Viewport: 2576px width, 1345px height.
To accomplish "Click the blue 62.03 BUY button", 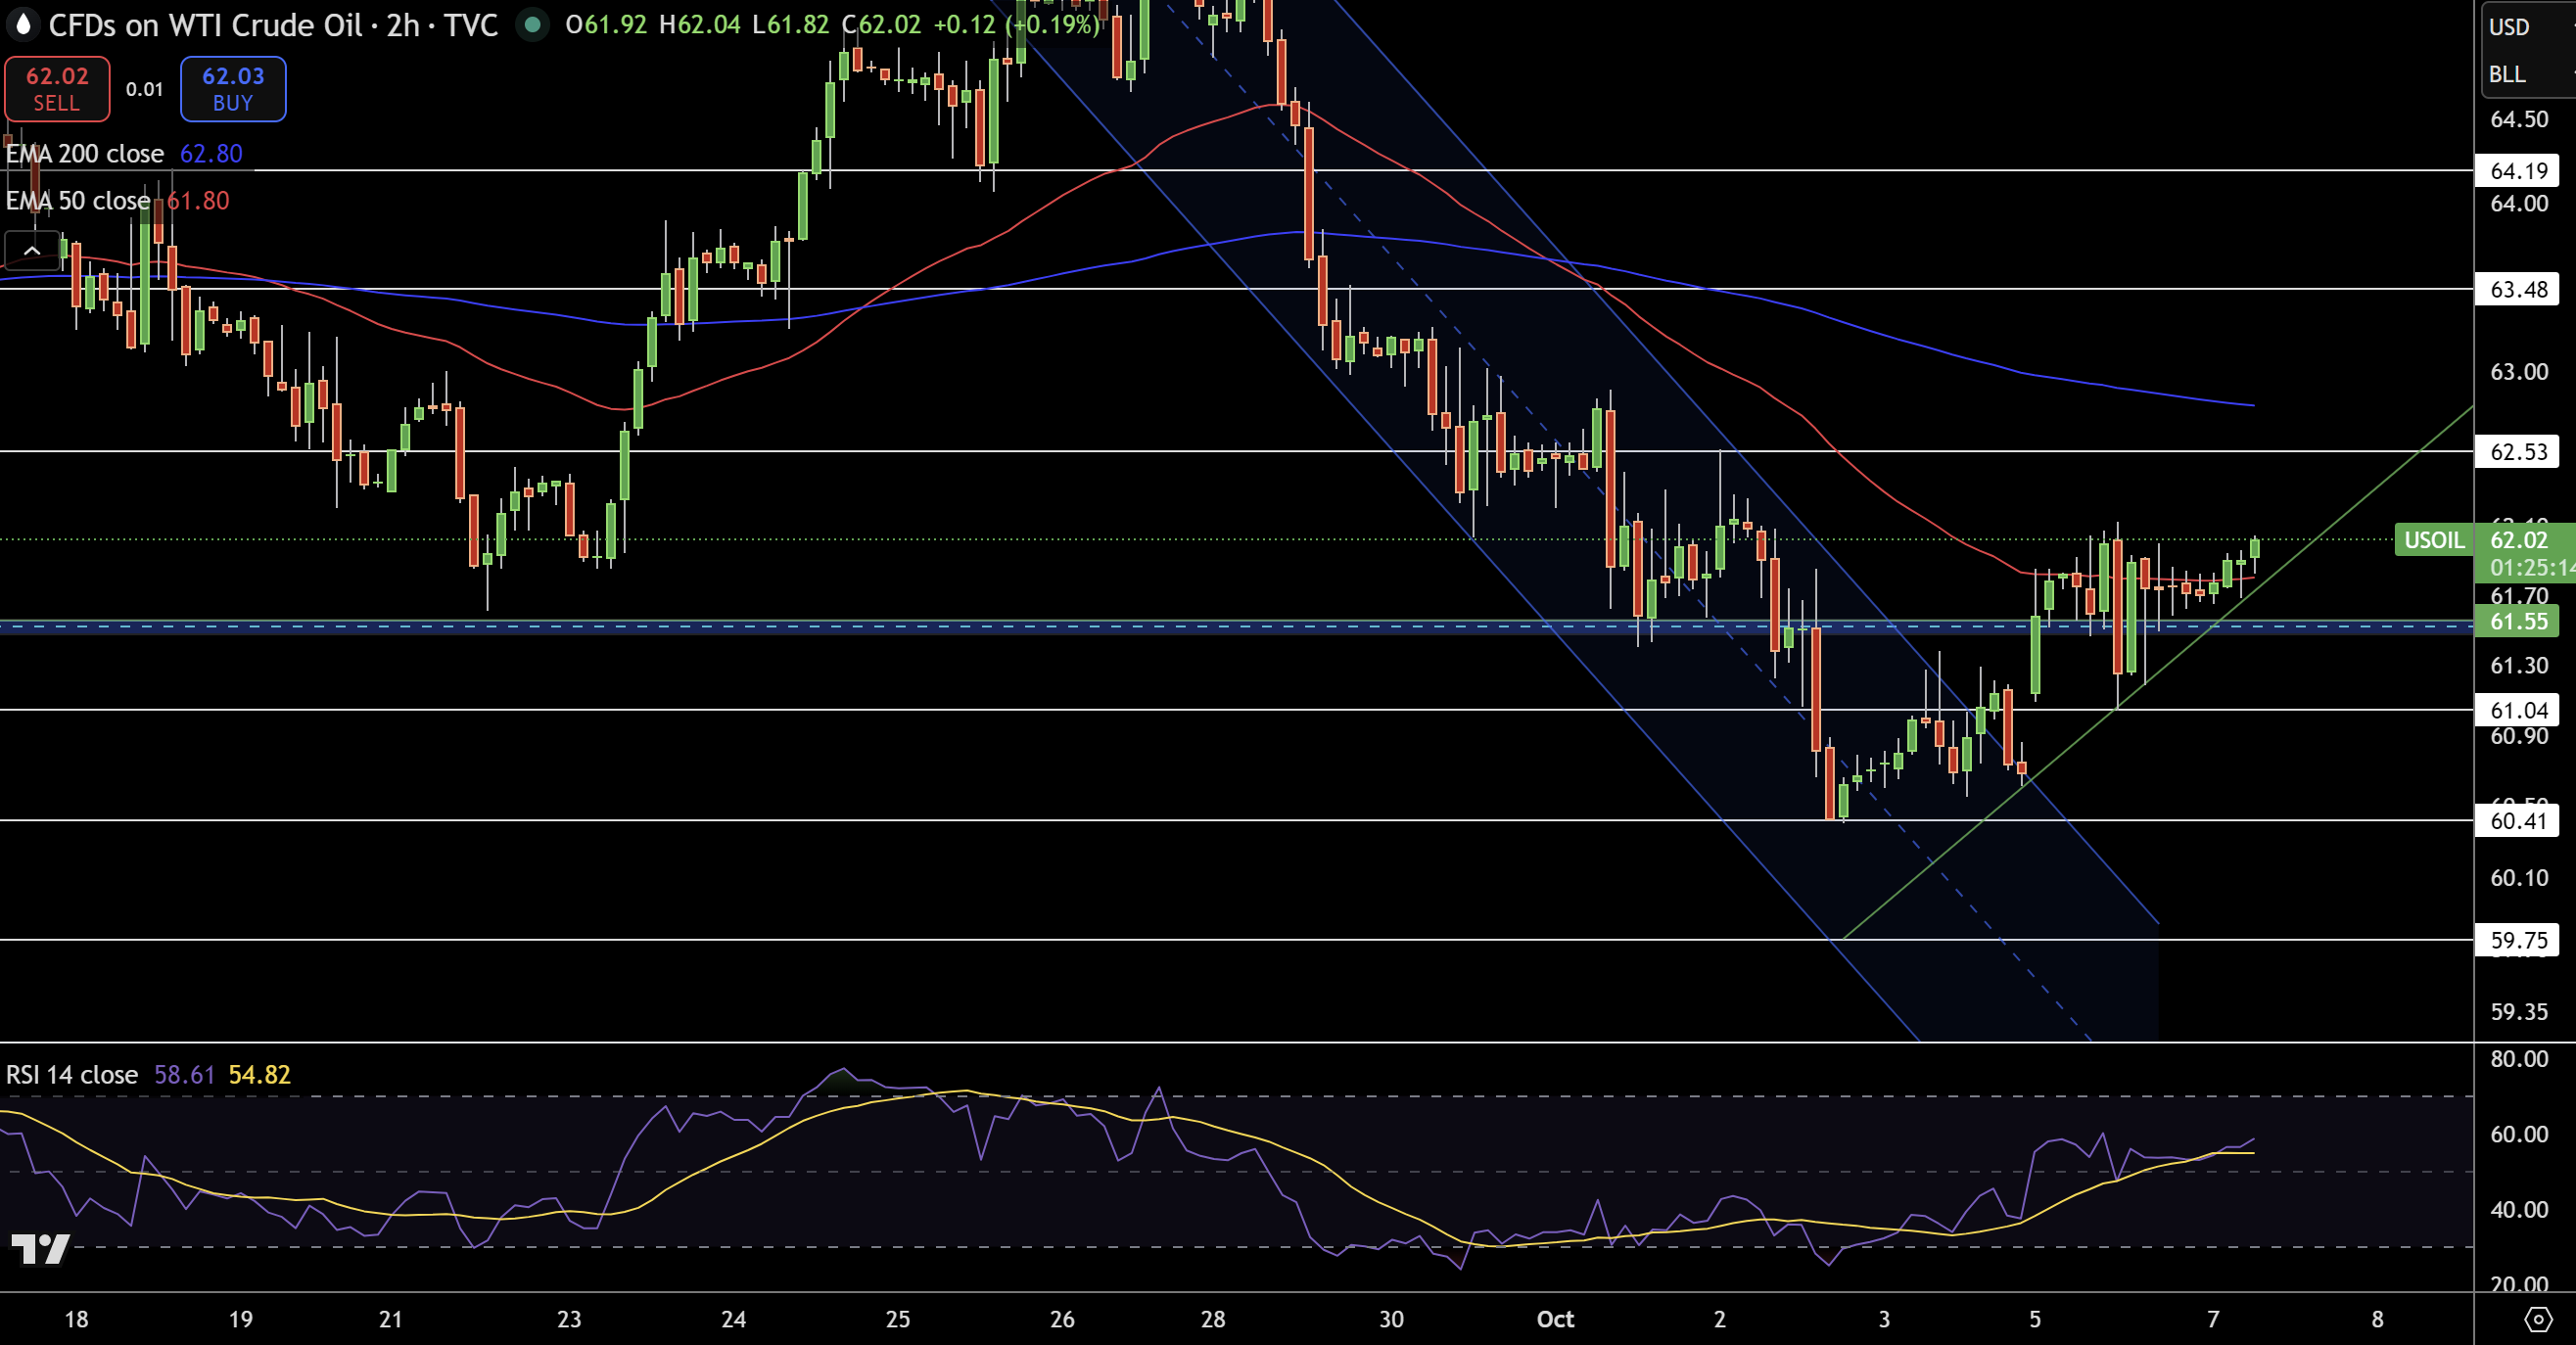I will pos(233,89).
